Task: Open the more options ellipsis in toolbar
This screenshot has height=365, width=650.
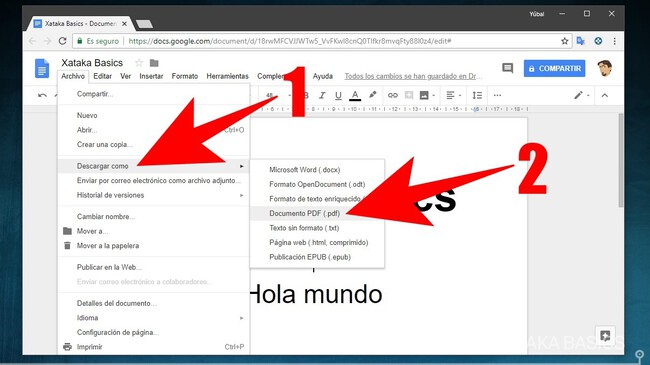Action: [497, 95]
